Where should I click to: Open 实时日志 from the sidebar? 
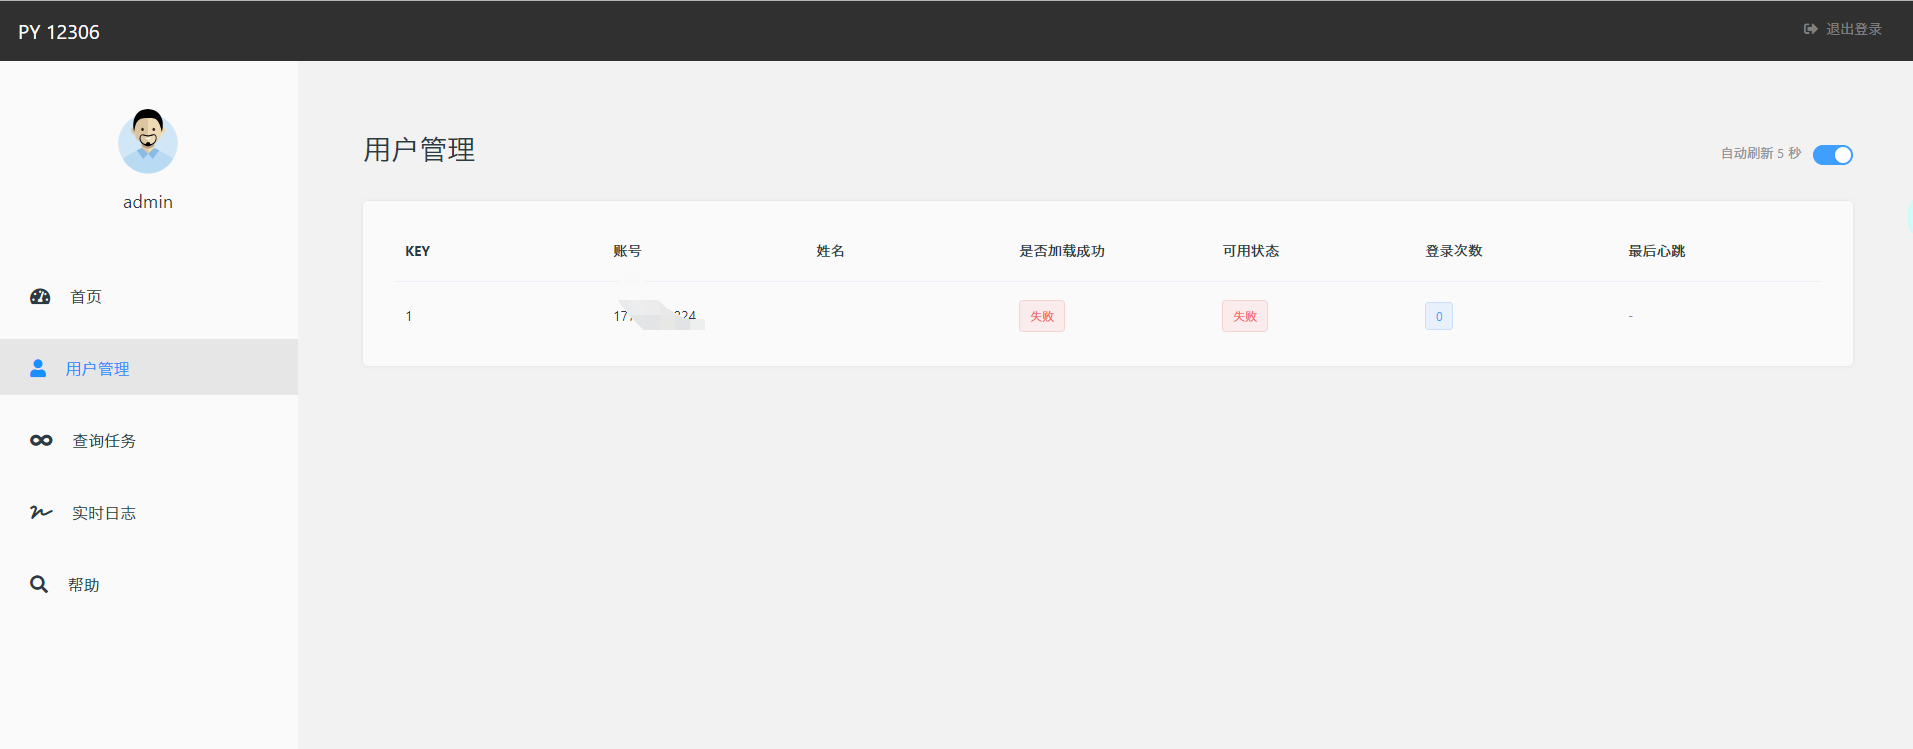(149, 513)
